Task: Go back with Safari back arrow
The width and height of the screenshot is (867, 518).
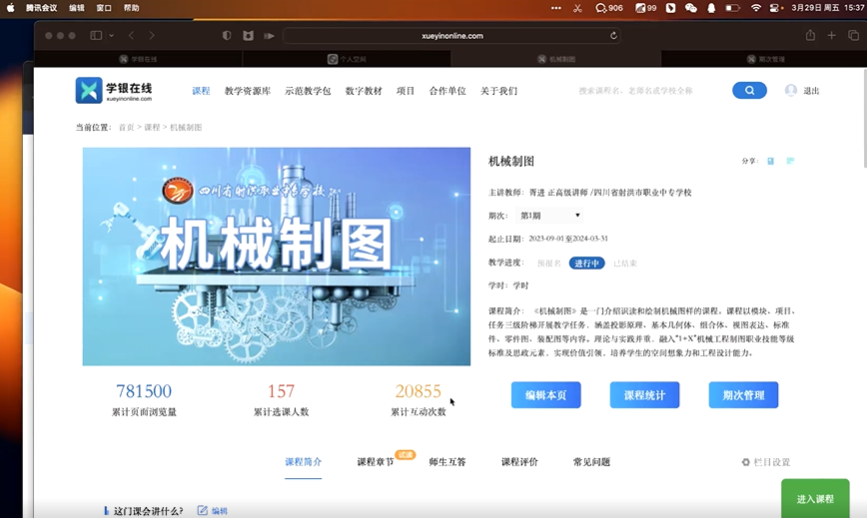Action: pos(132,35)
